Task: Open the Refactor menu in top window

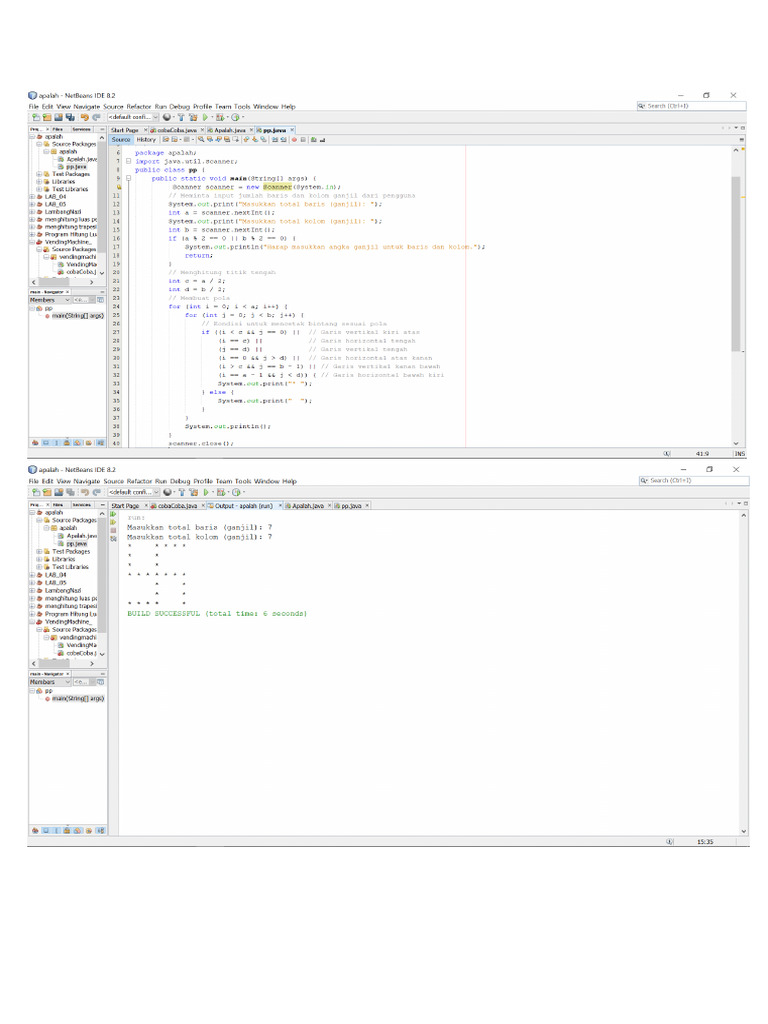Action: tap(139, 106)
